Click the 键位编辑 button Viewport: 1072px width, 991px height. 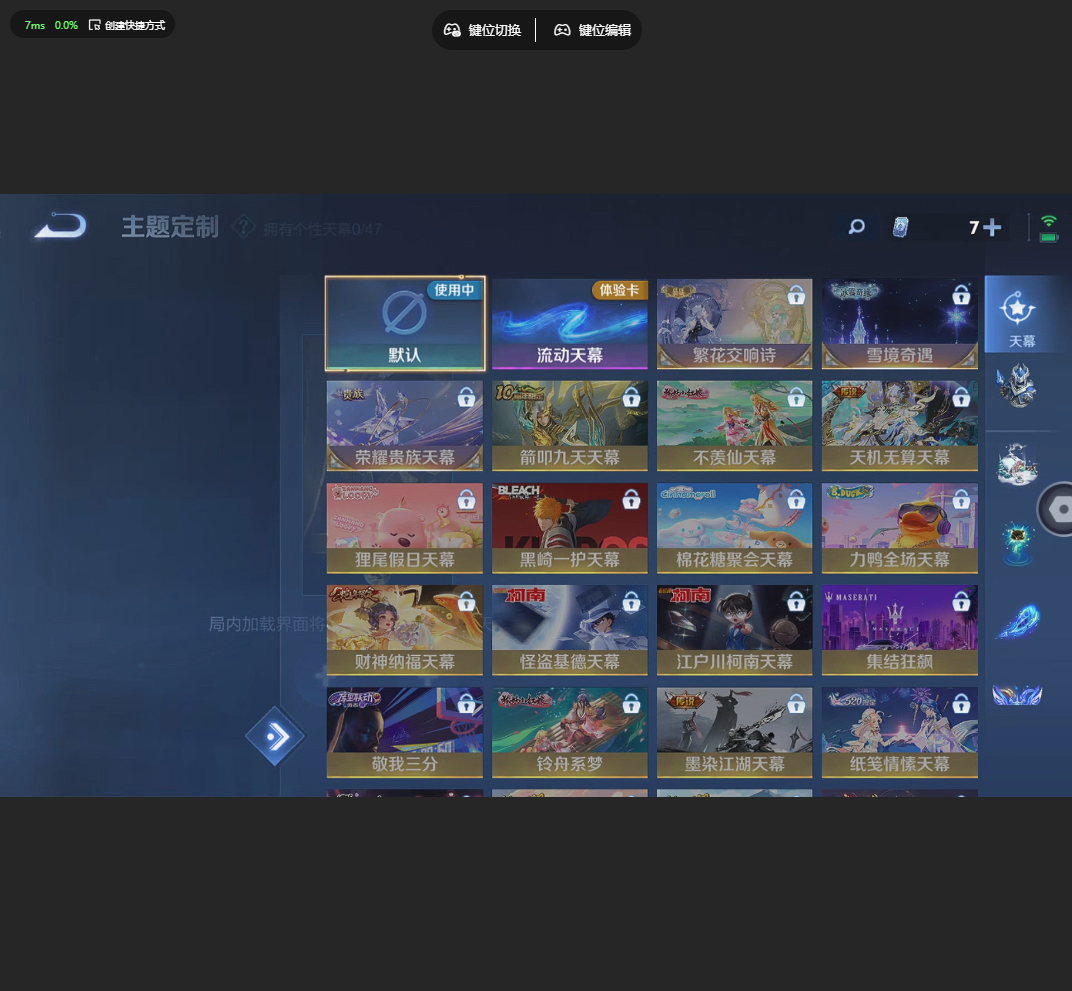[593, 30]
